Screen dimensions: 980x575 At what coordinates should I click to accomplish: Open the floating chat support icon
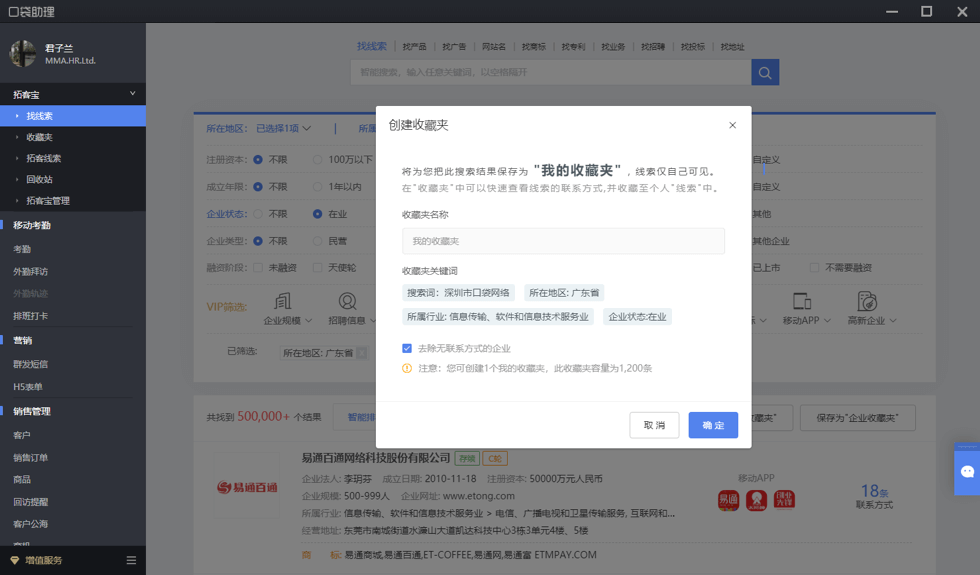tap(967, 471)
